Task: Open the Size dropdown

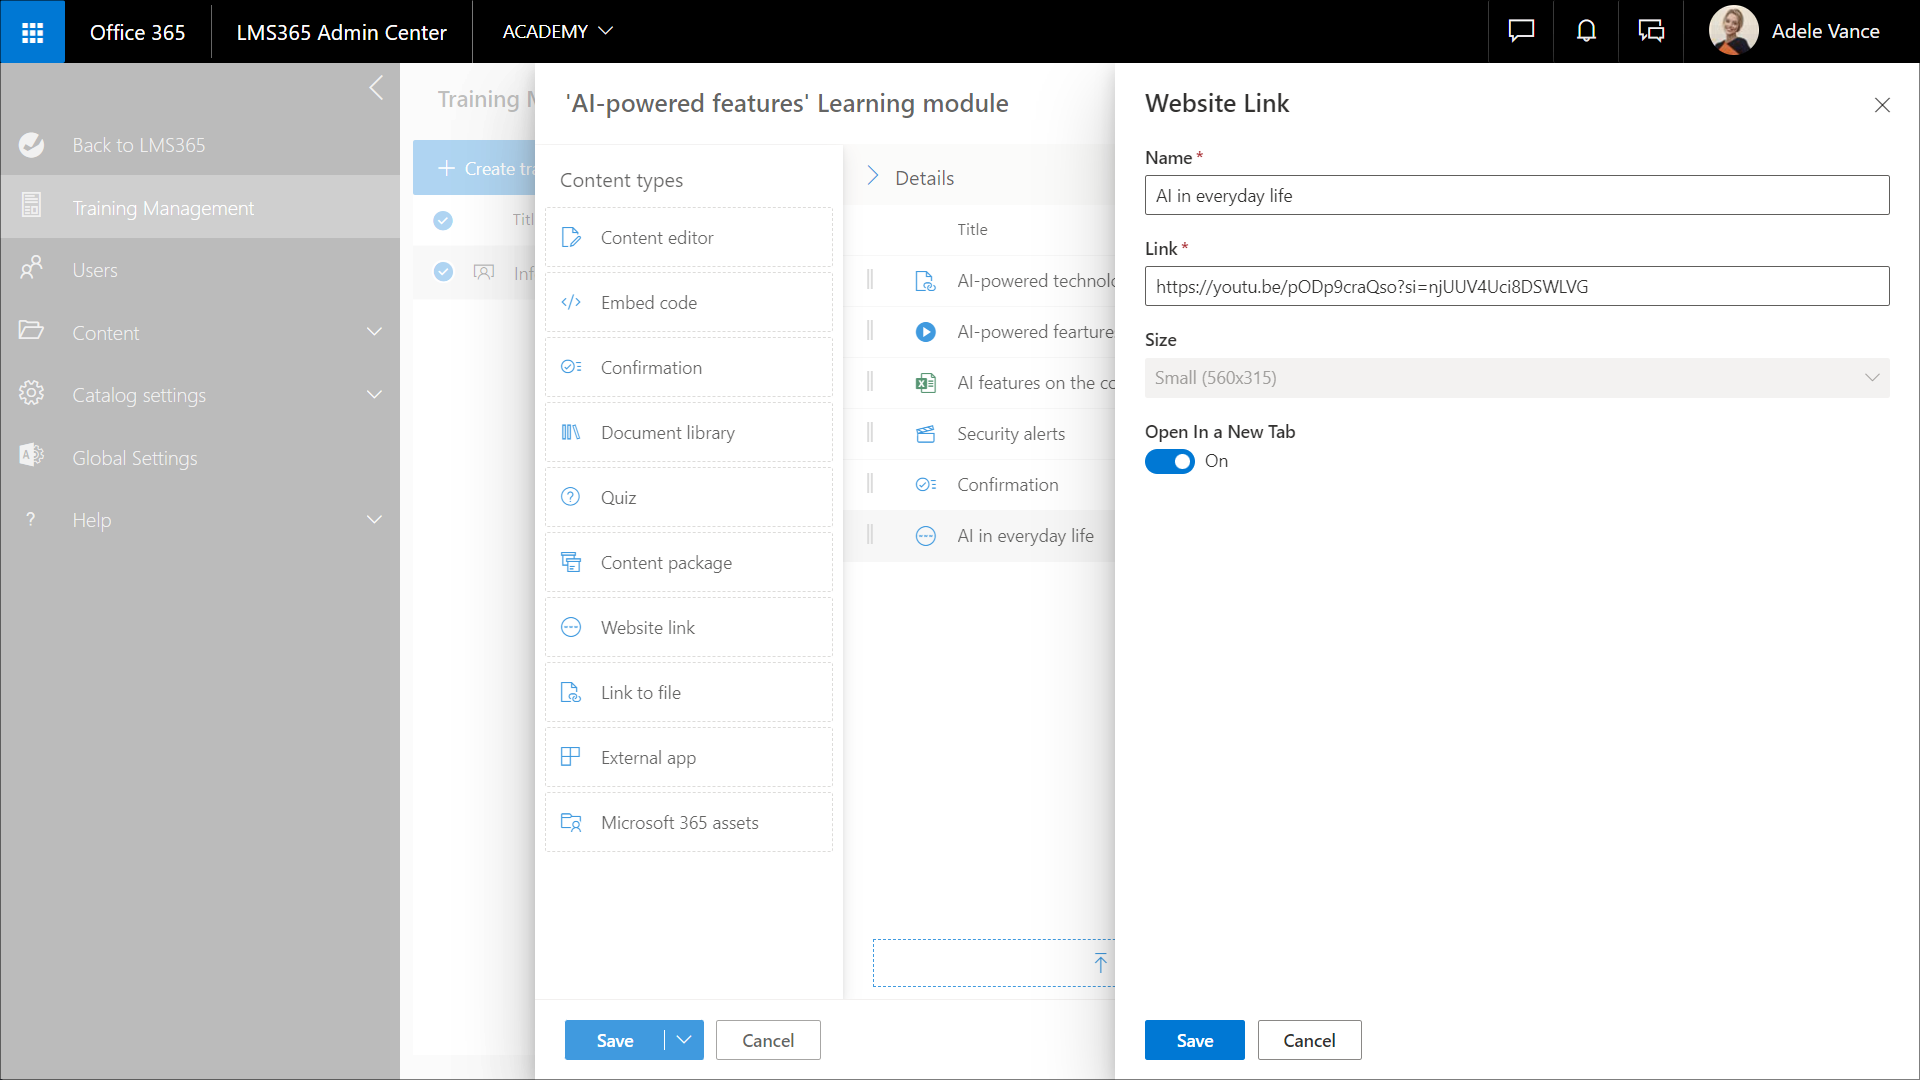Action: 1517,378
